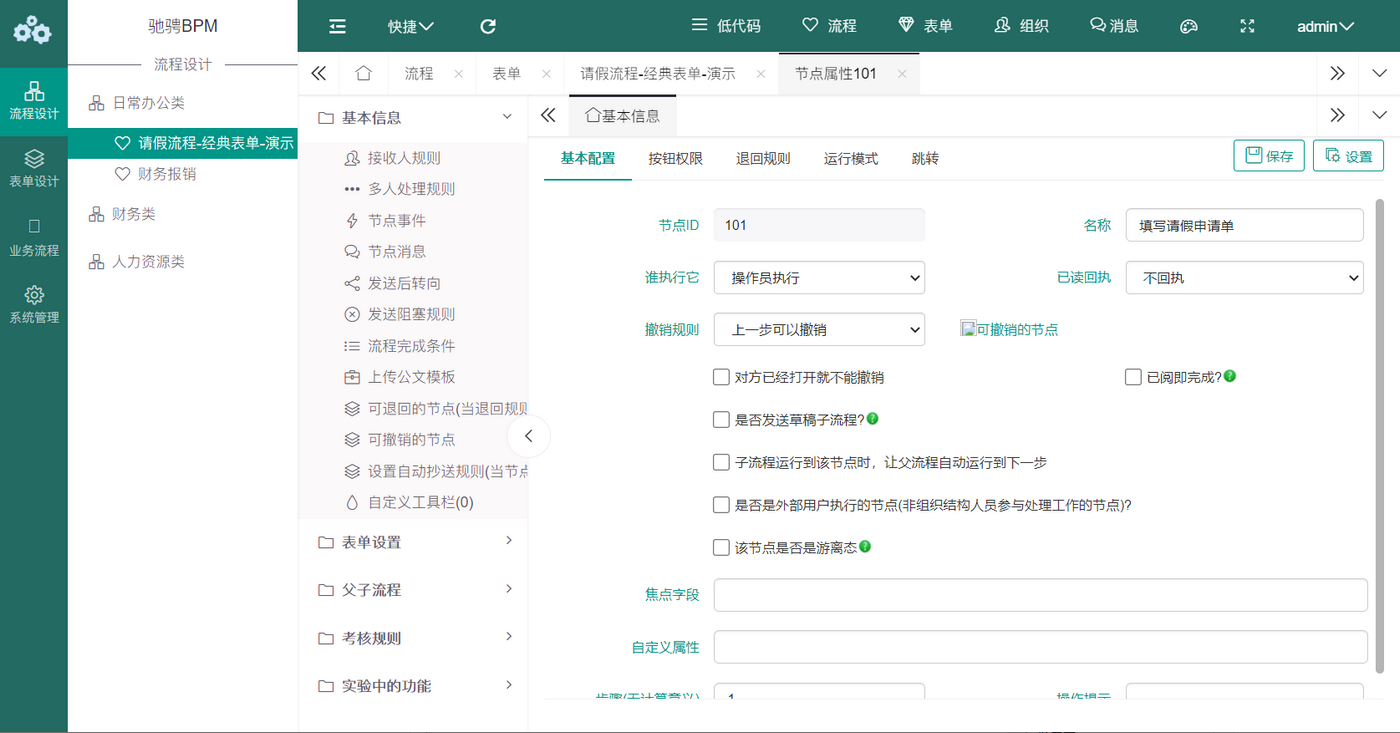Check 是否发送草稿子流程 option

[x=721, y=419]
